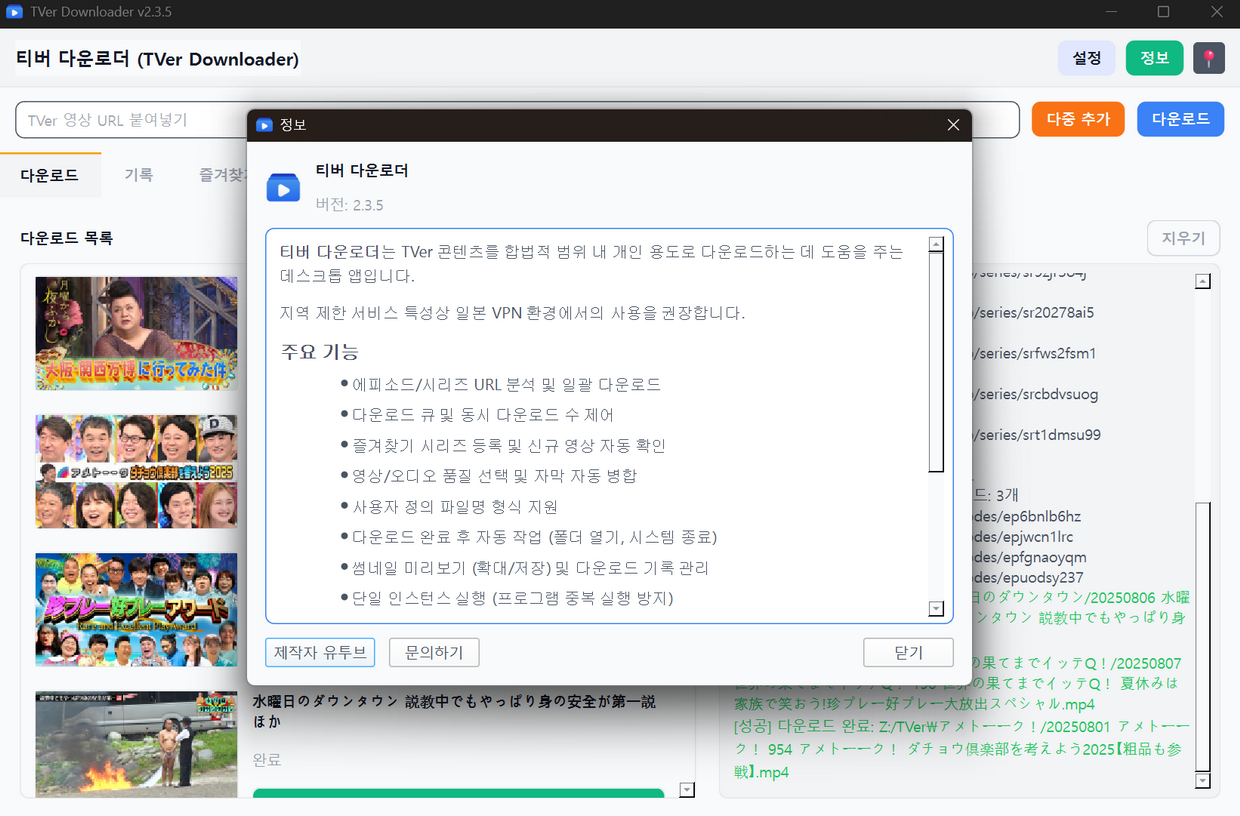1240x816 pixels.
Task: Click log line ending epuodsy237
Action: tap(1028, 577)
